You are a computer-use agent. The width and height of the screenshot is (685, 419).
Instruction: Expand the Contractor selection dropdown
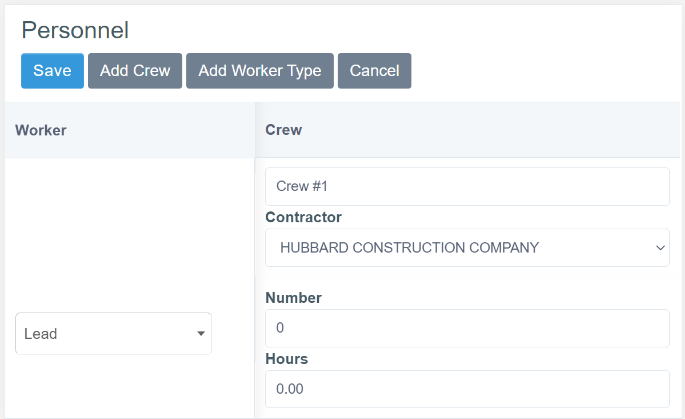467,247
